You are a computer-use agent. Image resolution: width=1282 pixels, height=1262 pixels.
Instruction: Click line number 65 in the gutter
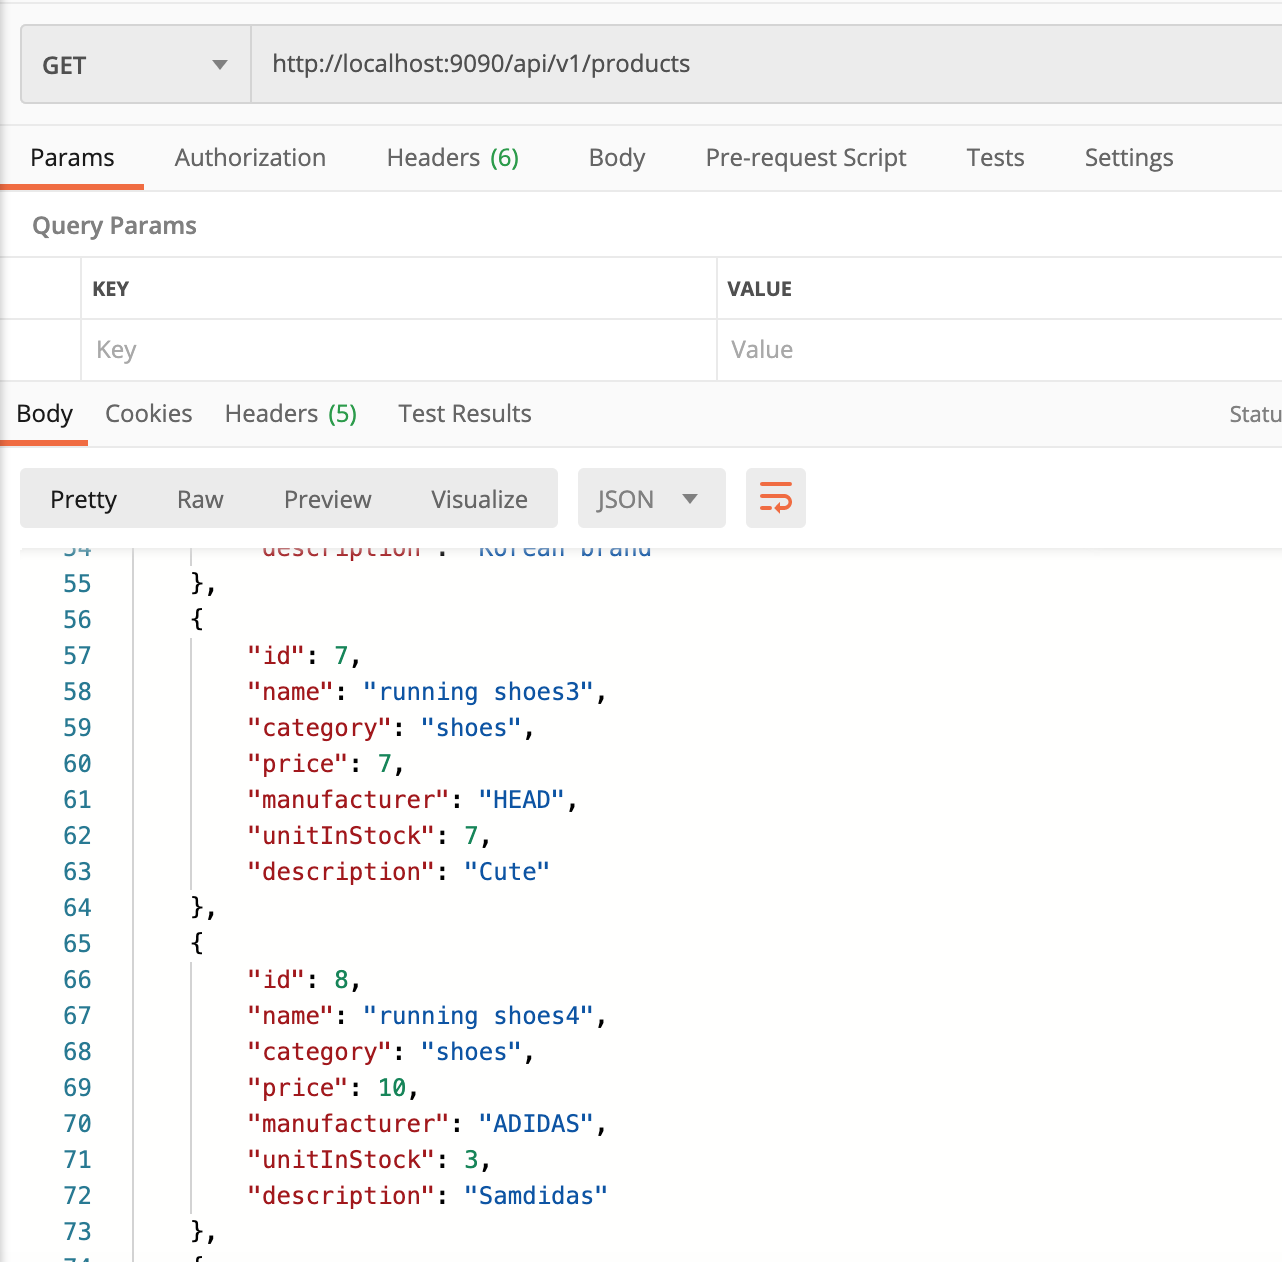click(77, 944)
